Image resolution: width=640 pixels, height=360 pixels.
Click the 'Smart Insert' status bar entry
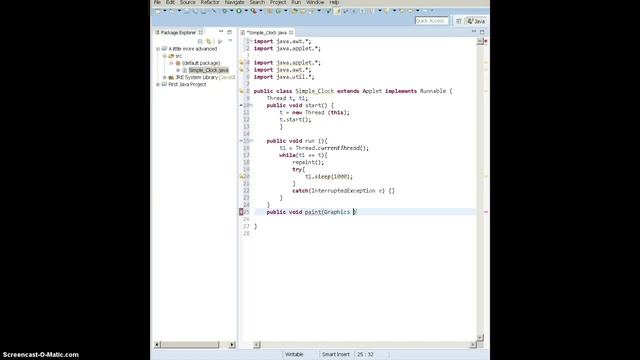336,354
